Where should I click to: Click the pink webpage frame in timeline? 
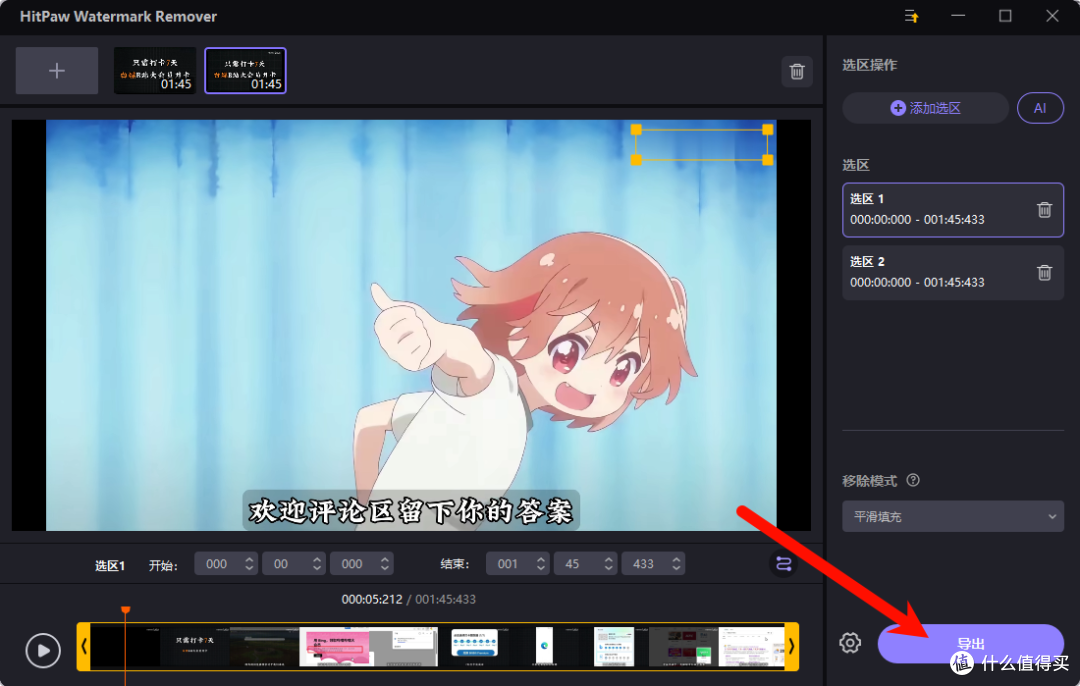coord(335,647)
